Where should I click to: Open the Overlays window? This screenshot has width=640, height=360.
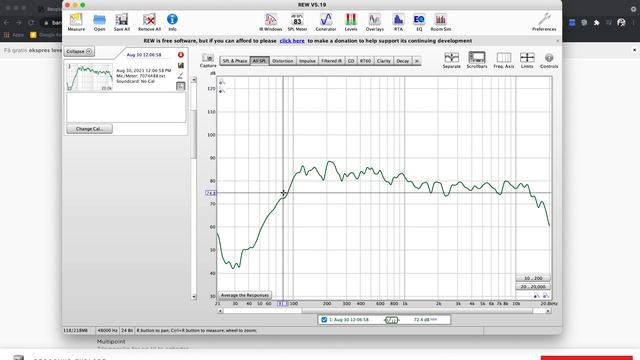point(374,22)
